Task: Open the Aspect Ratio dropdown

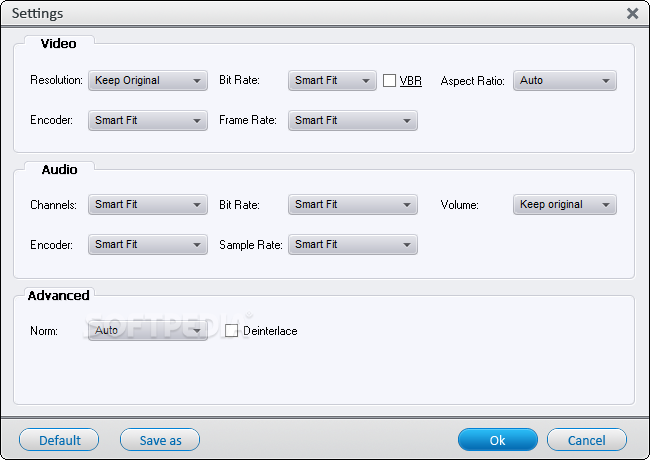Action: 565,80
